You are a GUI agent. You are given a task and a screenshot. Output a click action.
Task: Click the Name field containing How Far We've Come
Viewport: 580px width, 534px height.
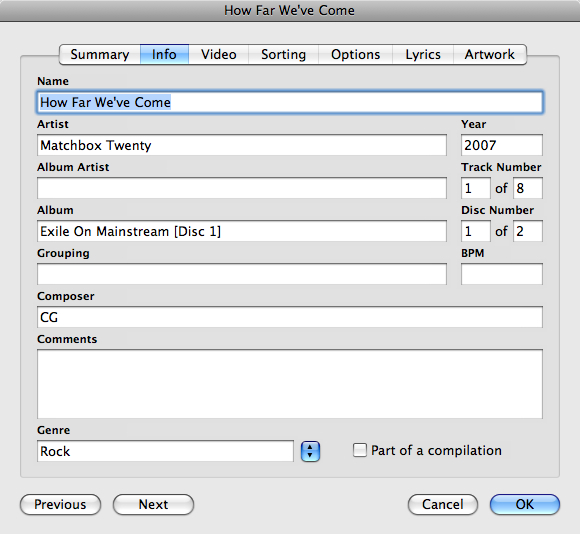(290, 102)
